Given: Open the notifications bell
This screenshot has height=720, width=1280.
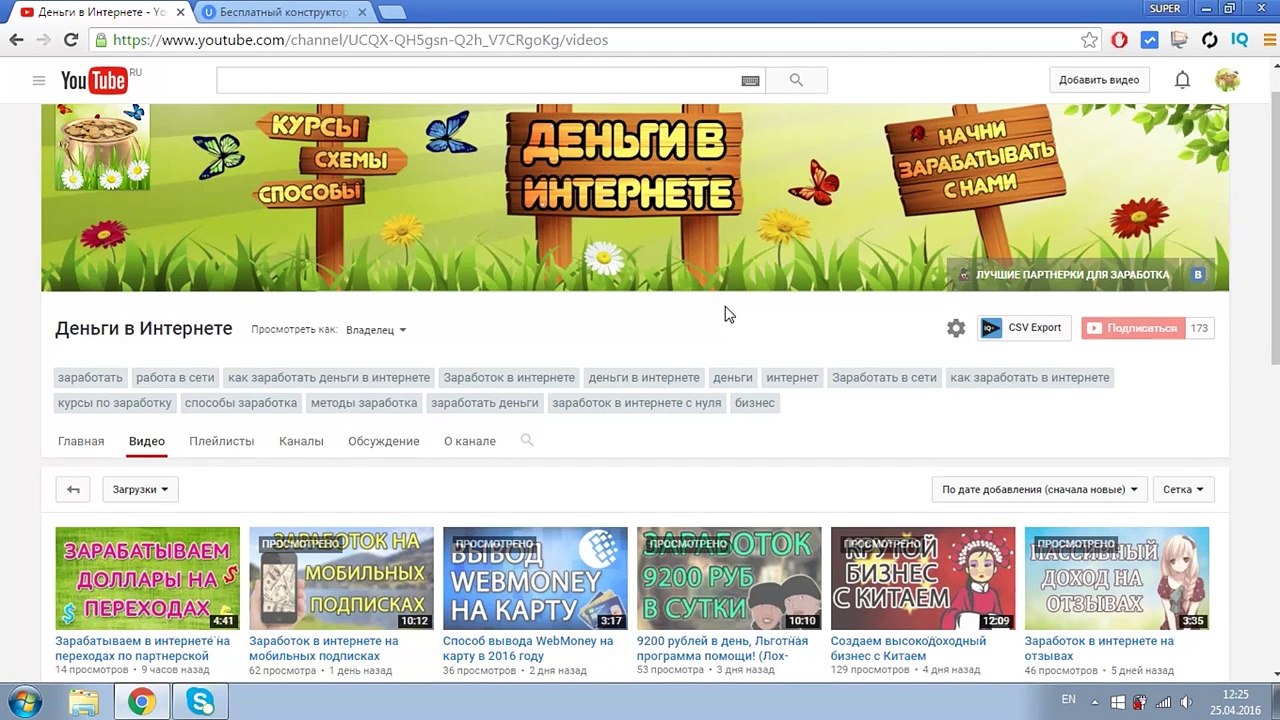Looking at the screenshot, I should pyautogui.click(x=1182, y=80).
